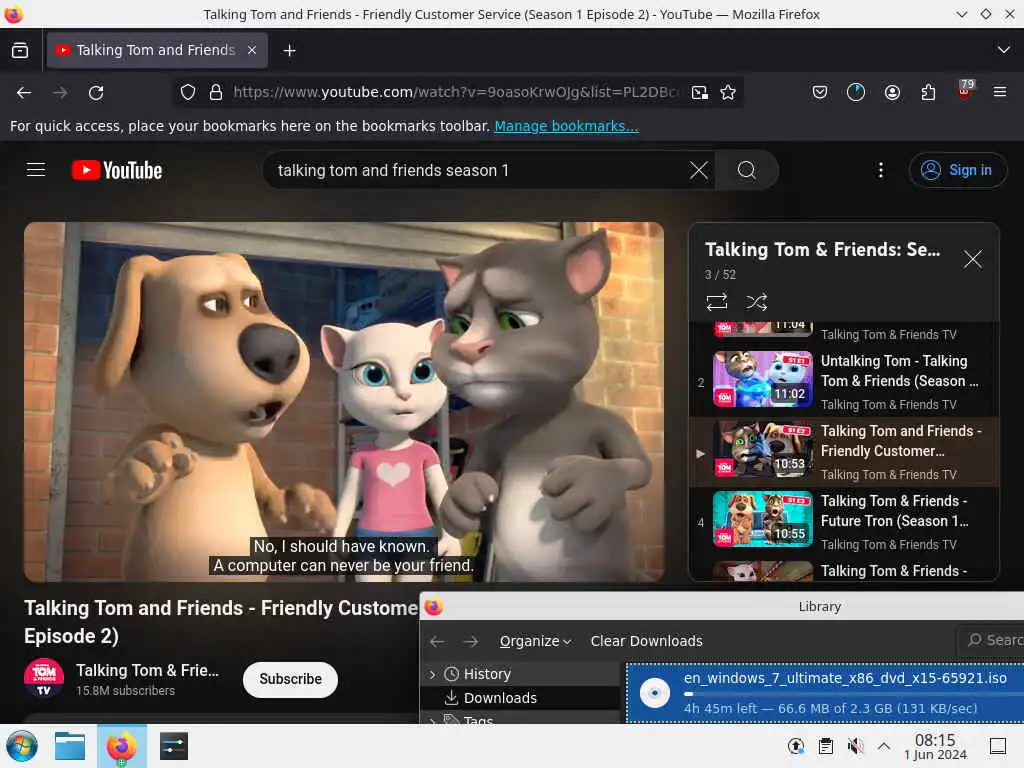Show site security padlock info
This screenshot has width=1024, height=768.
(216, 92)
